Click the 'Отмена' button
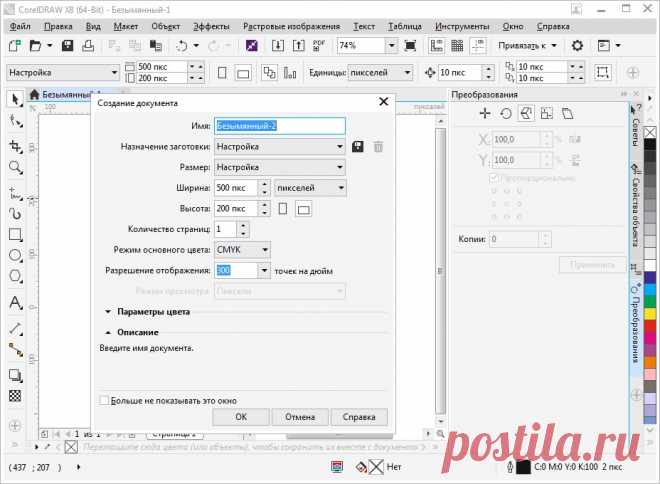This screenshot has width=660, height=484. [300, 417]
